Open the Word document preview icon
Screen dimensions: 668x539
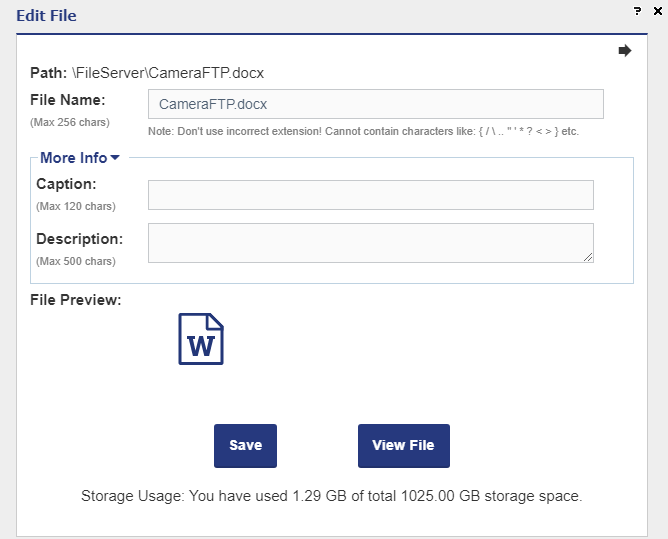(200, 339)
